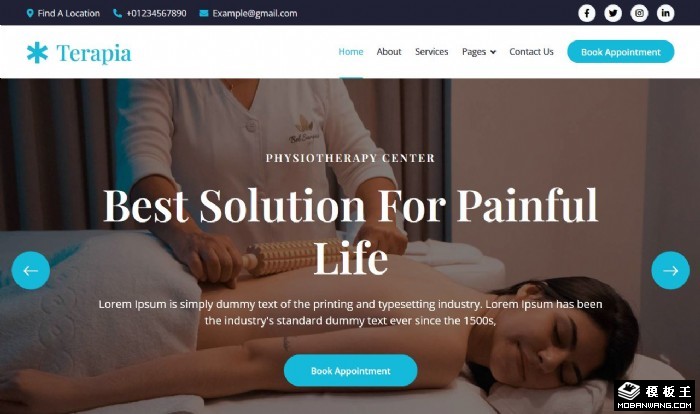700x414 pixels.
Task: Open Contact Us from navigation
Action: pos(531,52)
